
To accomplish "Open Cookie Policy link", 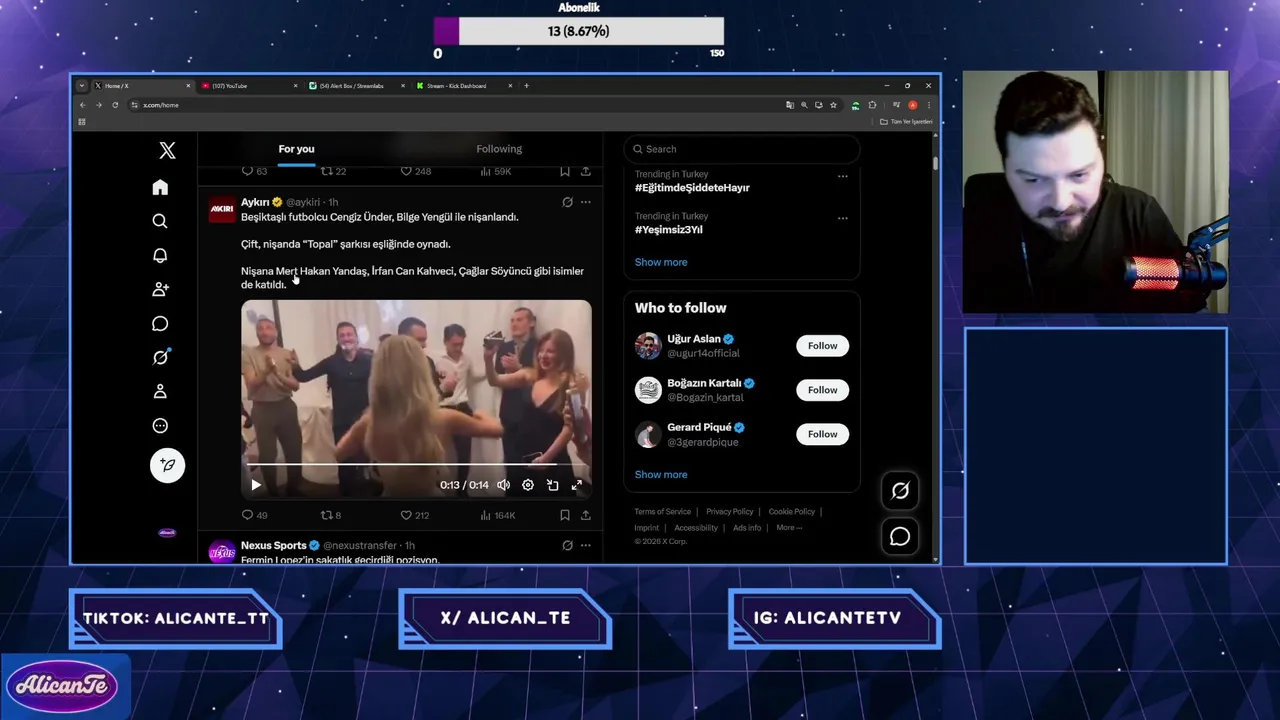I will (x=791, y=512).
